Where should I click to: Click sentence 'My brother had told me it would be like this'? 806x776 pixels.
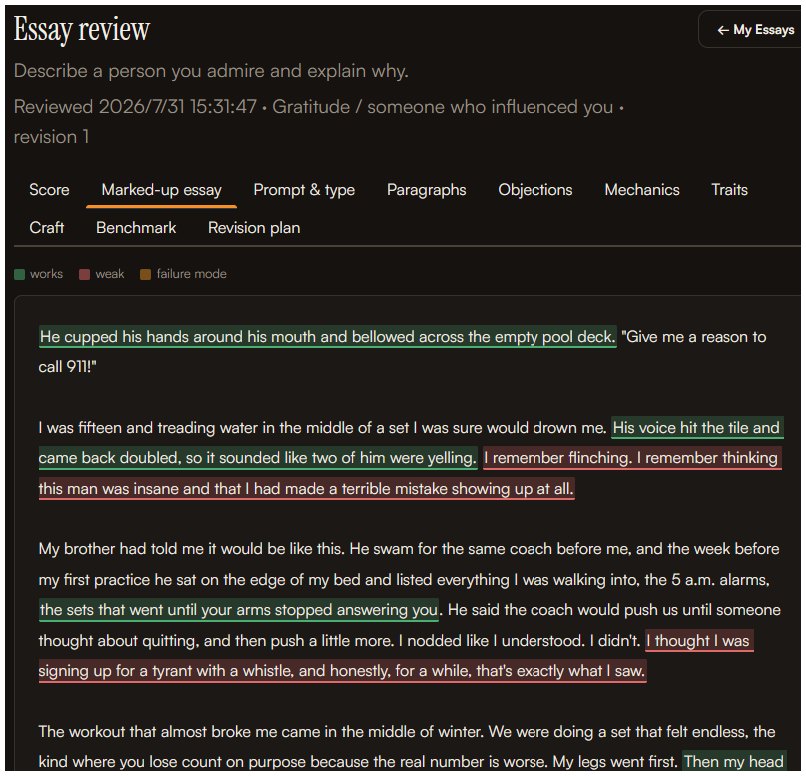click(191, 549)
